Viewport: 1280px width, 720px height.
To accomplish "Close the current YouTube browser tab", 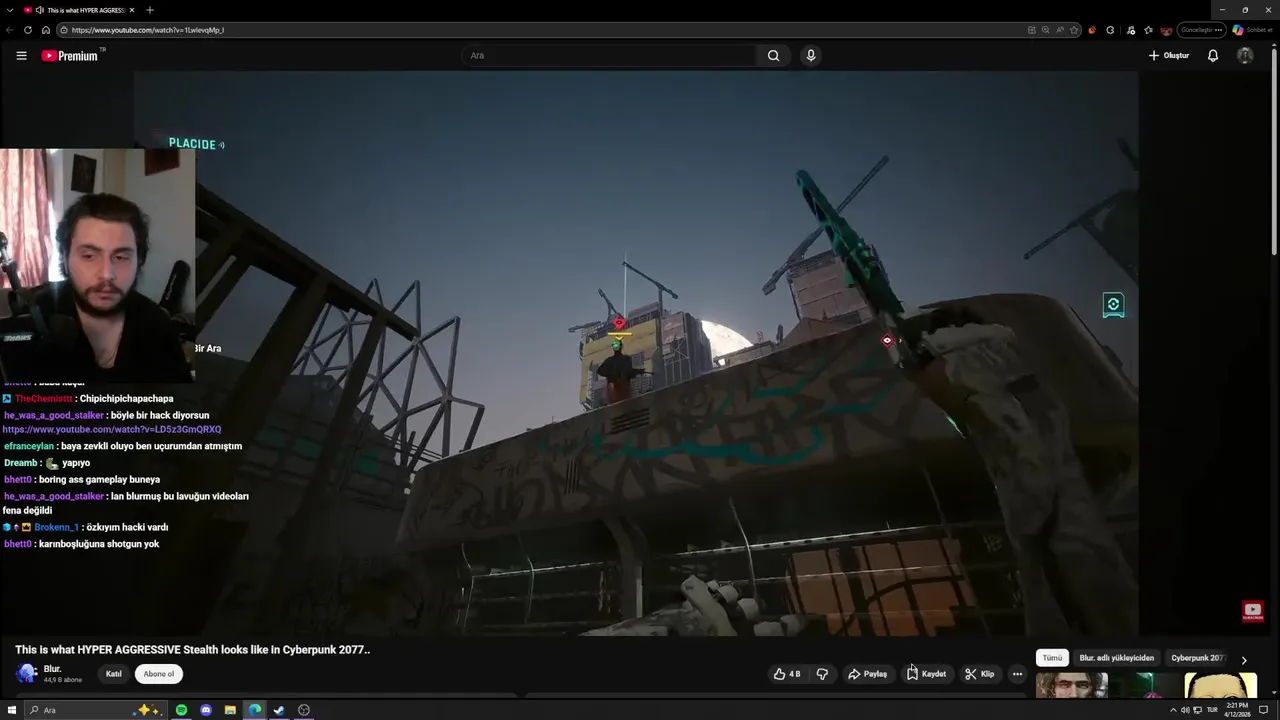I will click(x=132, y=10).
